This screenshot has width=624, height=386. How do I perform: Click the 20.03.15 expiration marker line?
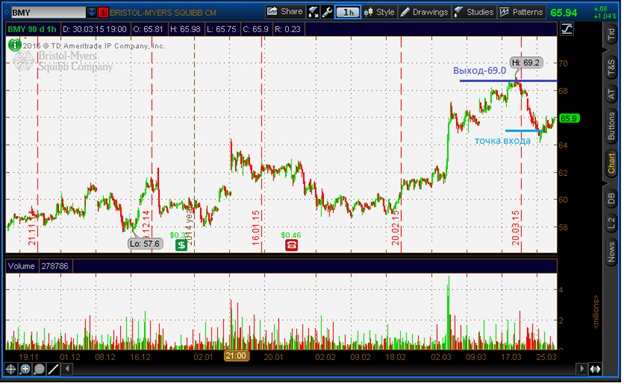(521, 144)
